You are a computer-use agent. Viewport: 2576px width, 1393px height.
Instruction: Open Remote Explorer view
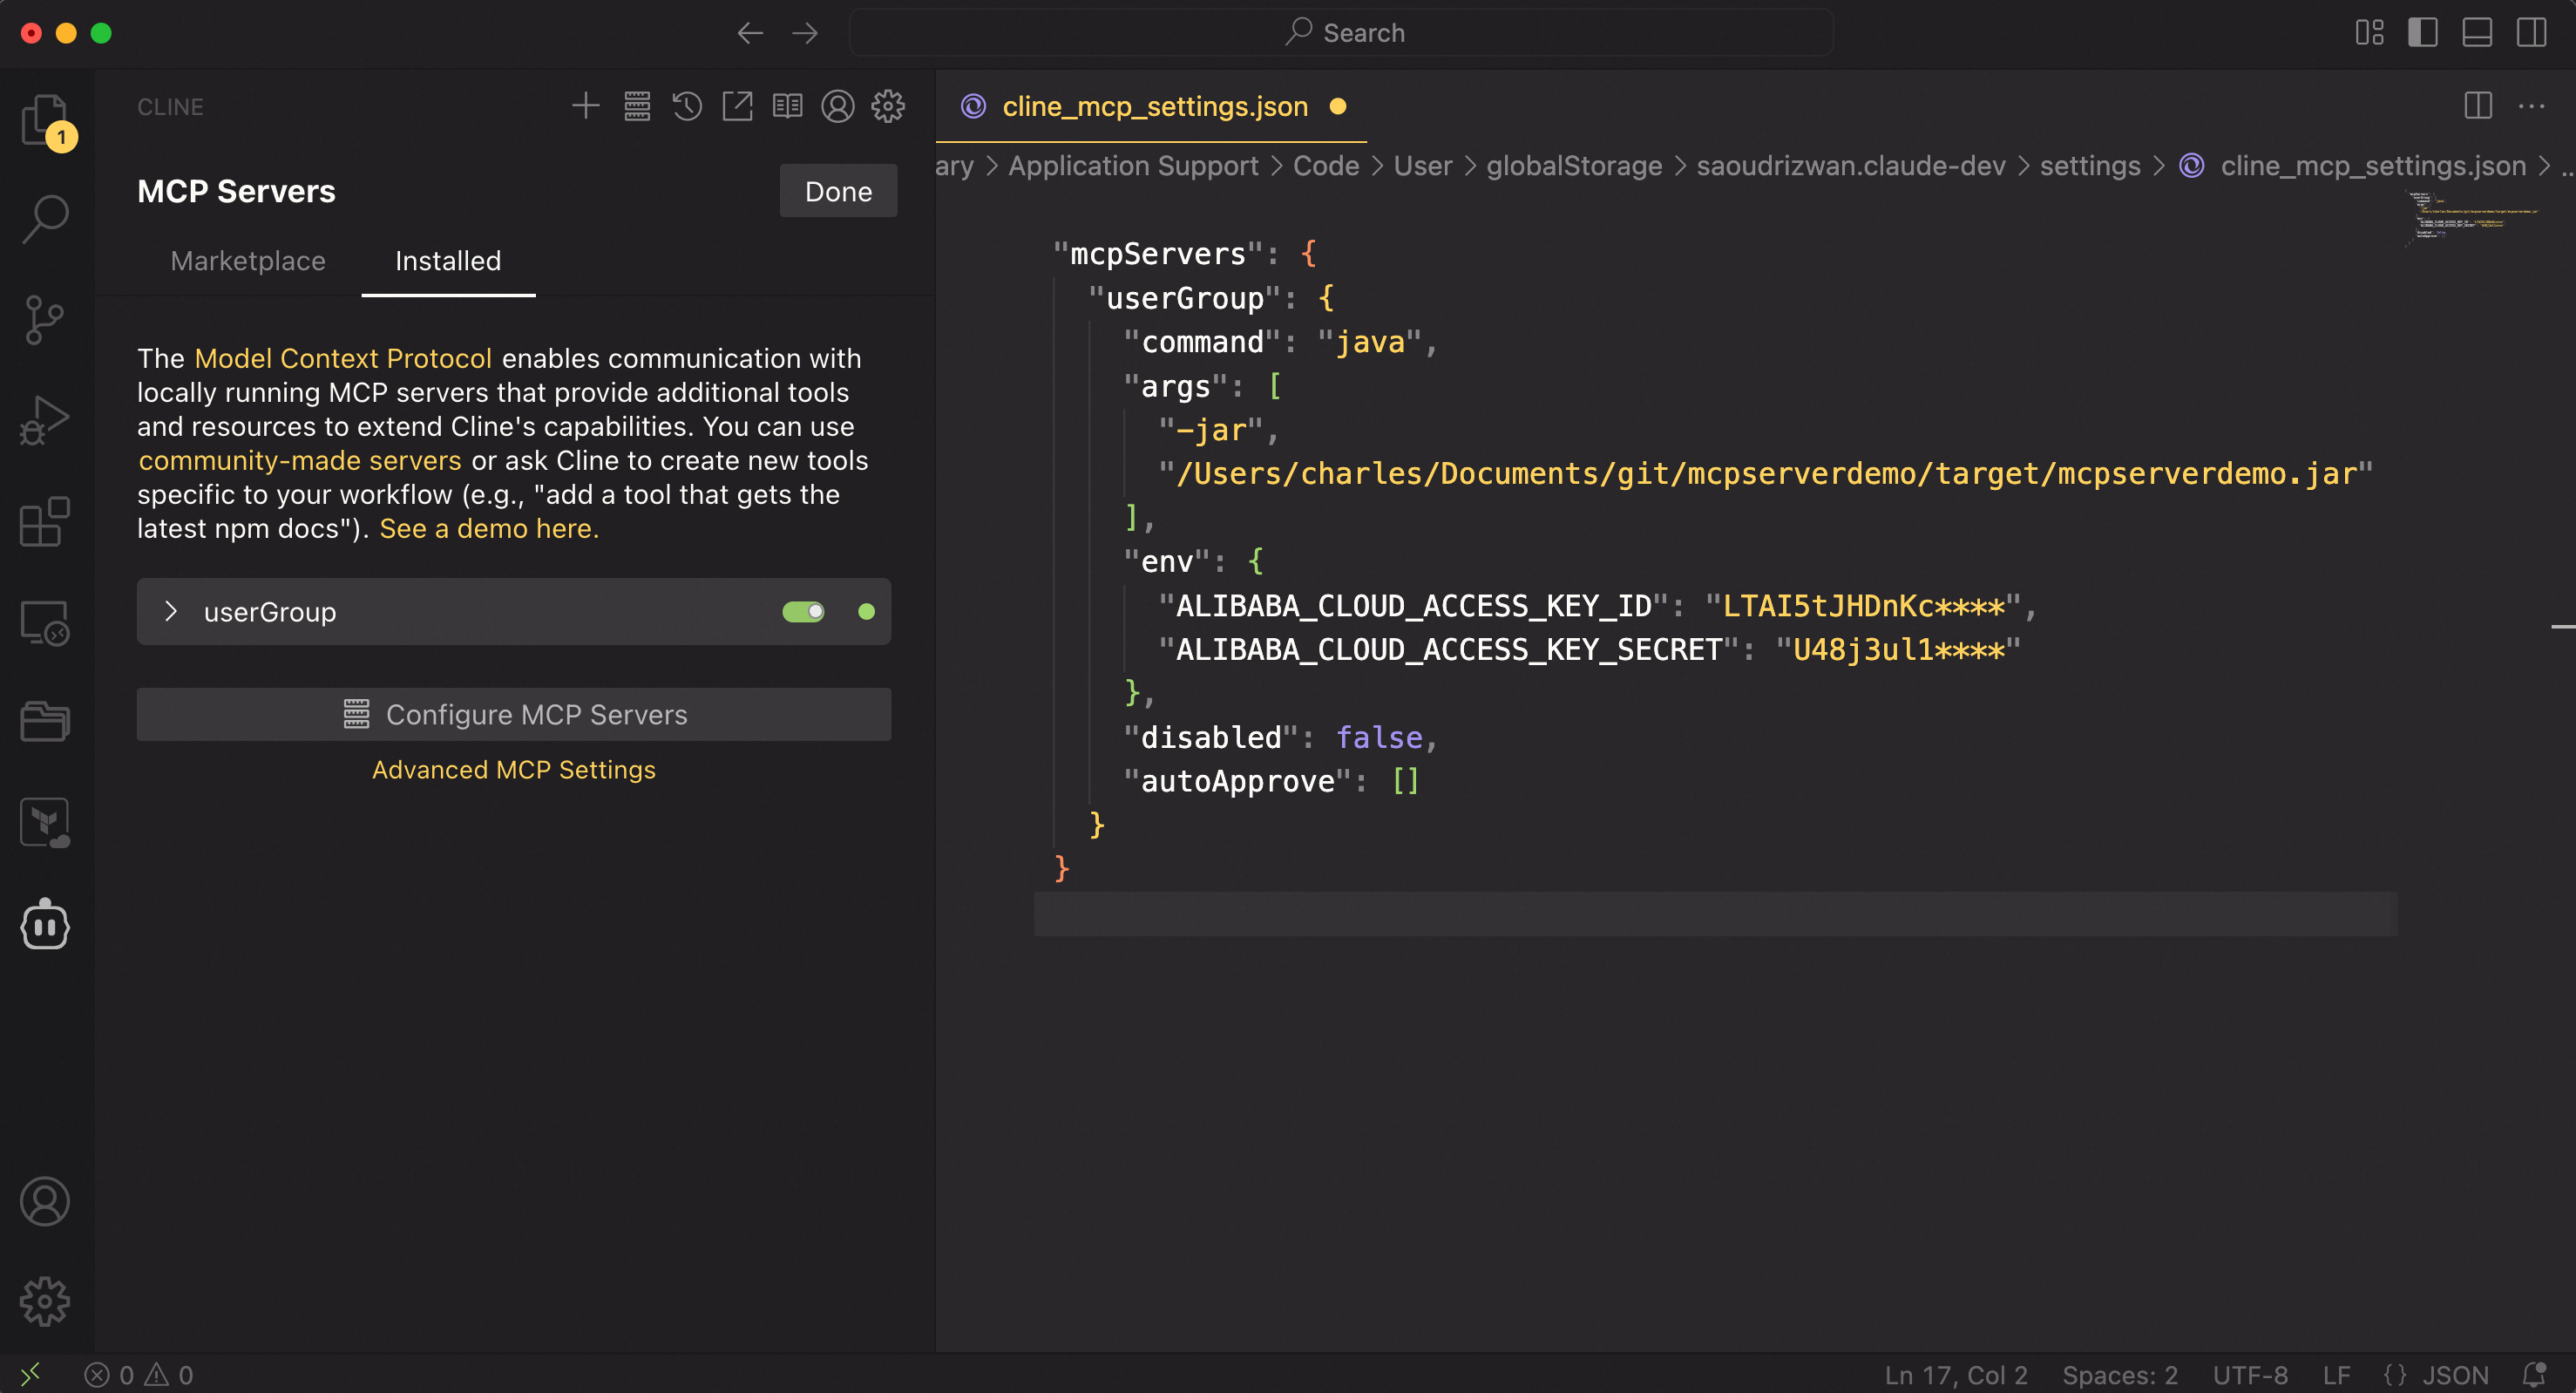click(45, 623)
